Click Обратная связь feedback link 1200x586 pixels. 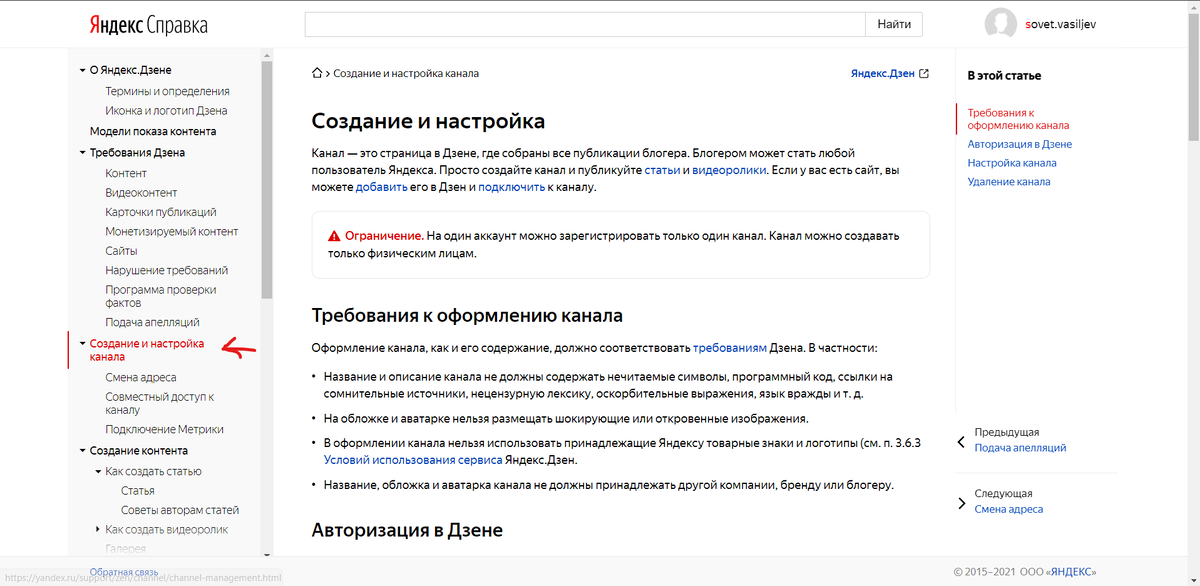tap(124, 571)
